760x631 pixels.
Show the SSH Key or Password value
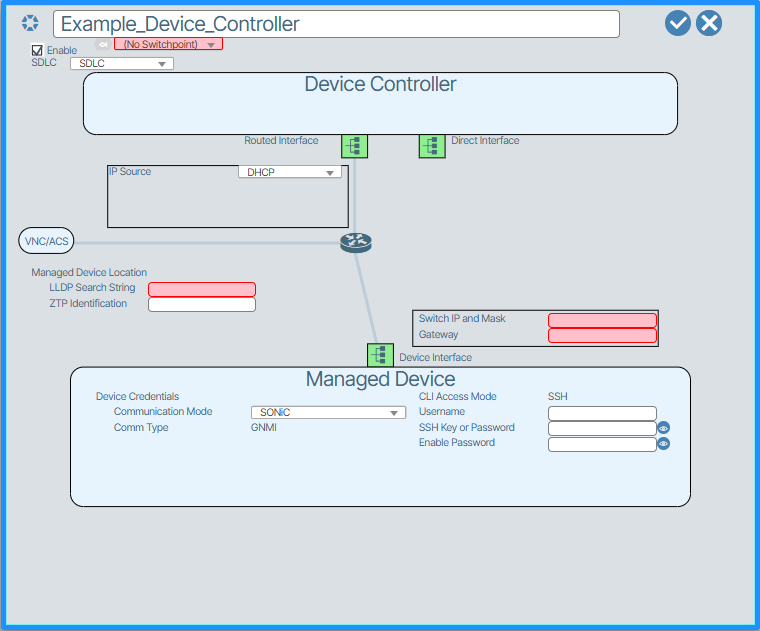tap(663, 428)
